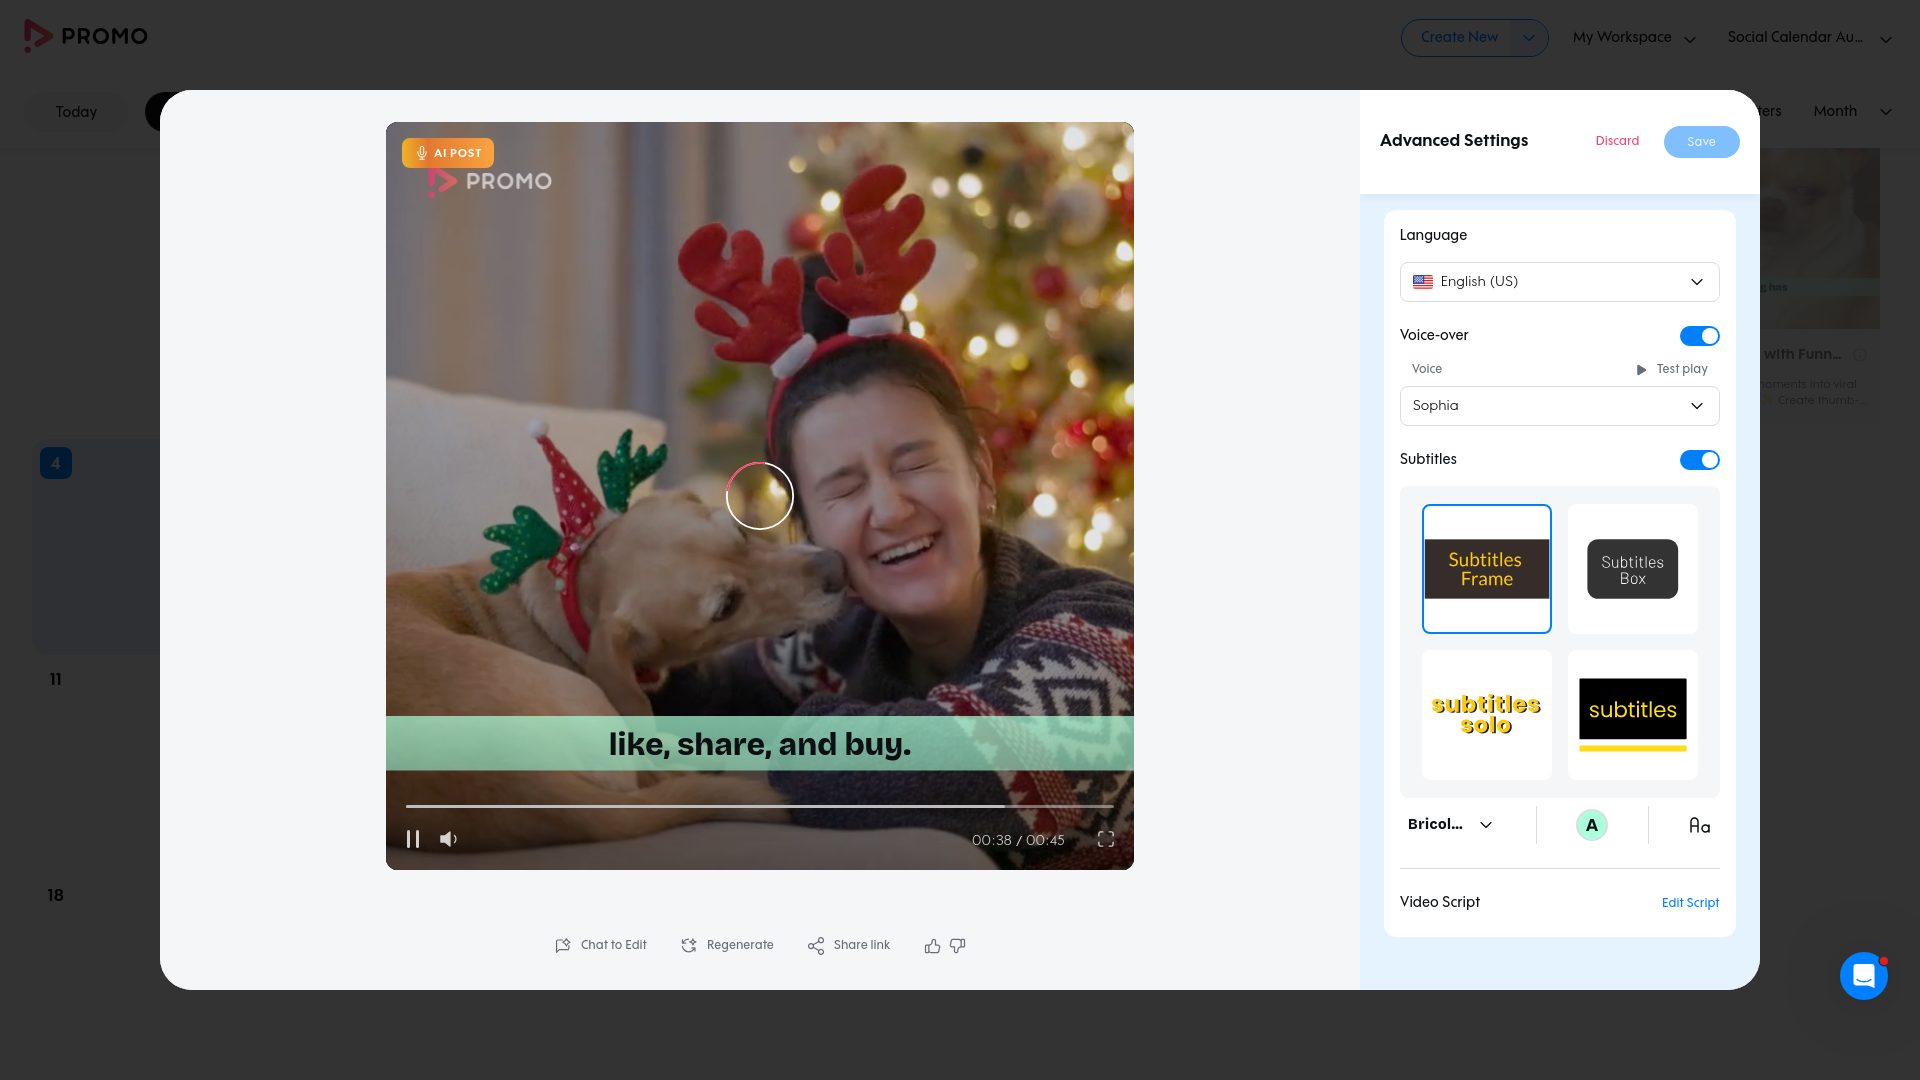Click the 00:38 / 00:45 time display
This screenshot has width=1920, height=1080.
click(x=1018, y=840)
